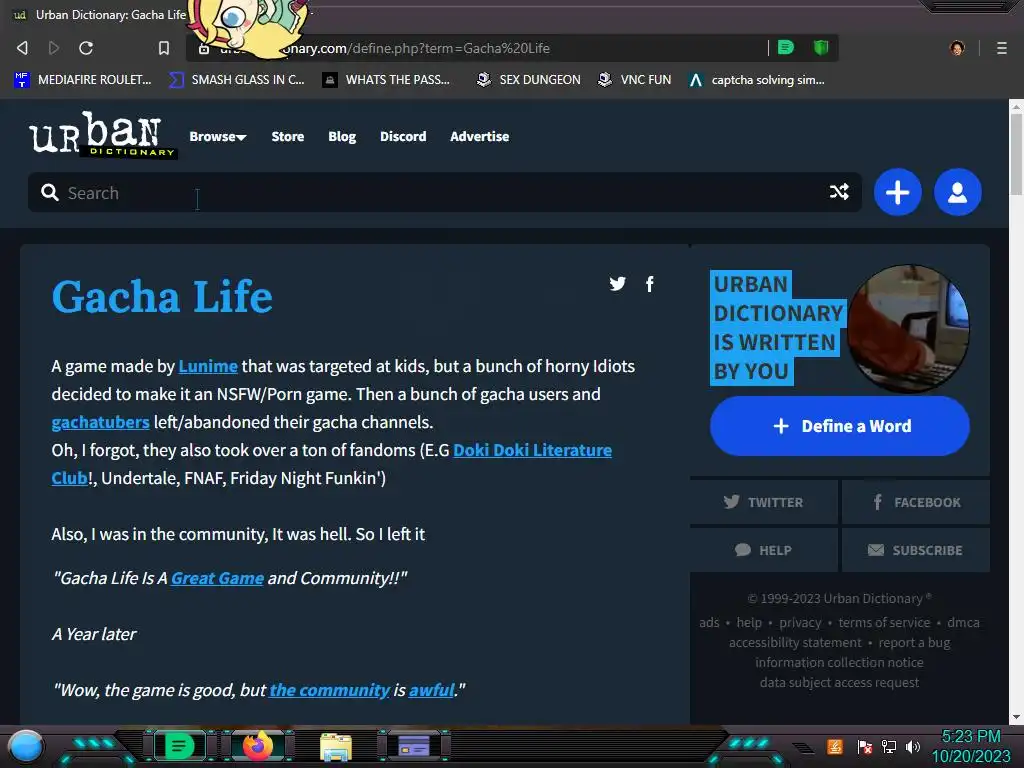Open the privacy footer link
Image resolution: width=1024 pixels, height=768 pixels.
pyautogui.click(x=800, y=622)
